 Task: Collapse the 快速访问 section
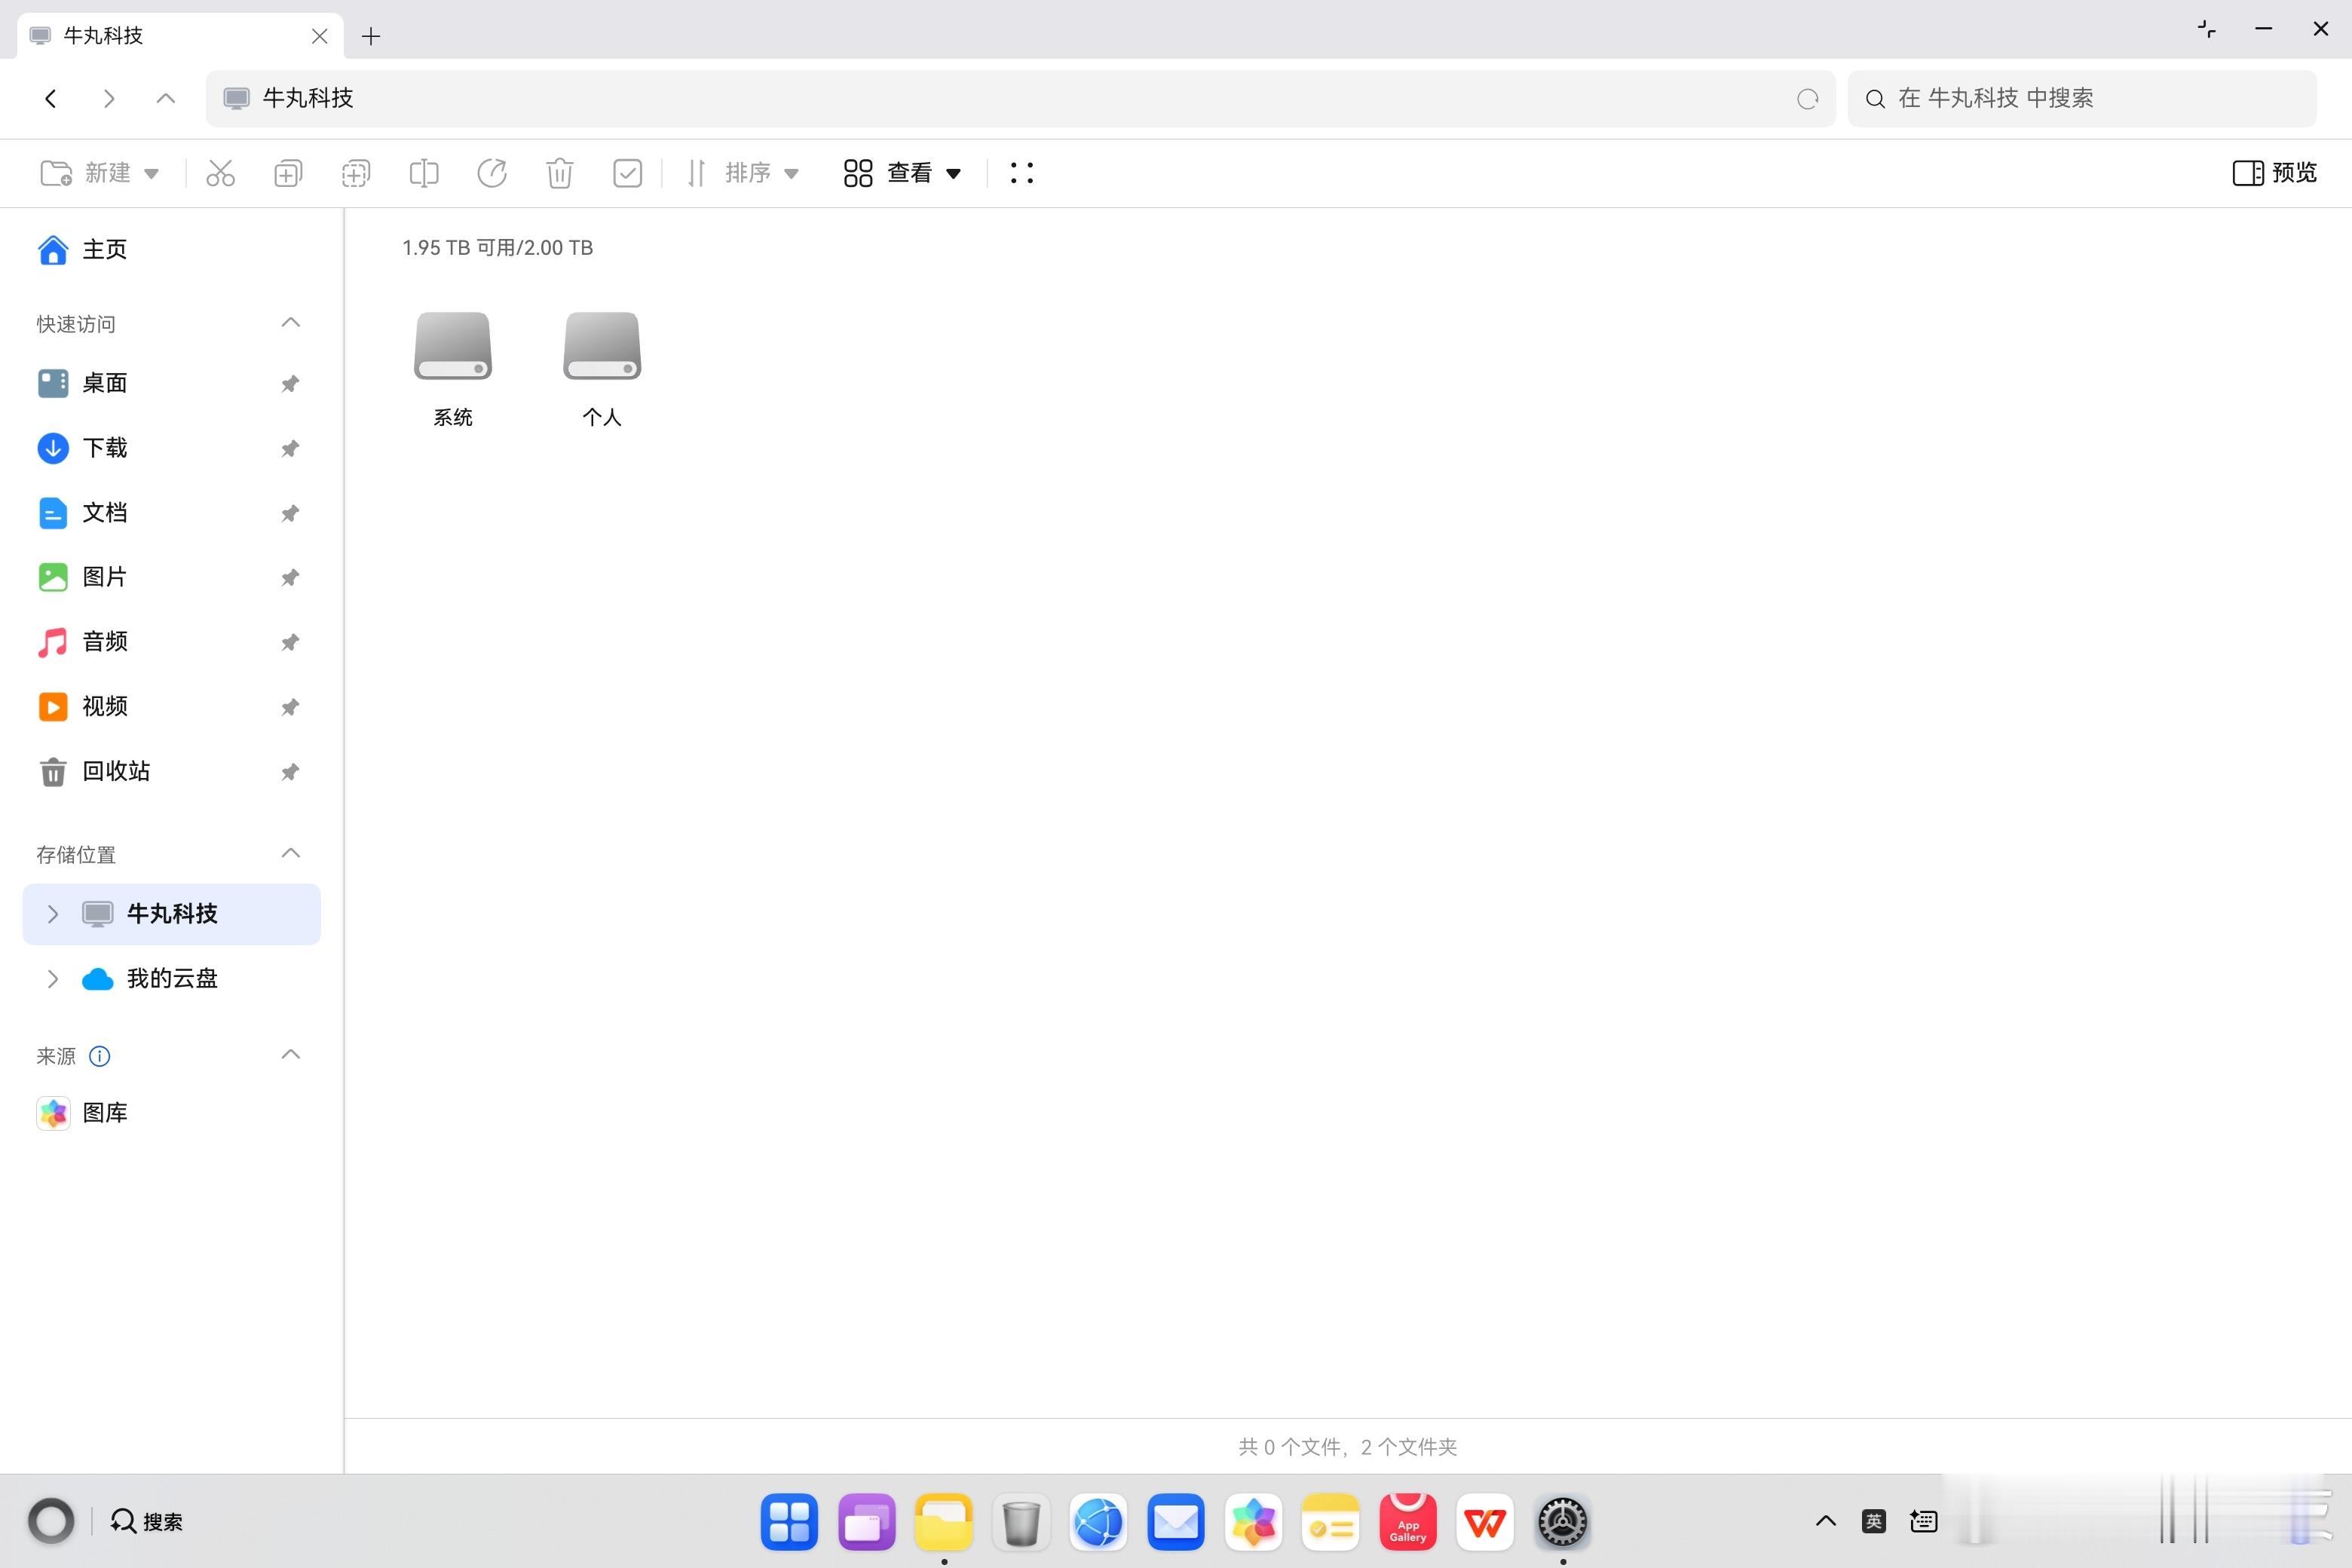(x=291, y=323)
